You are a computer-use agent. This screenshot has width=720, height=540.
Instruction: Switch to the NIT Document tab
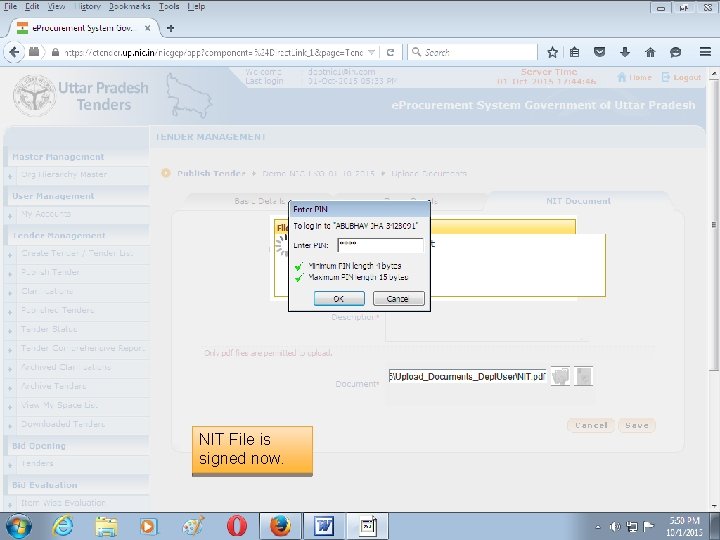point(578,201)
